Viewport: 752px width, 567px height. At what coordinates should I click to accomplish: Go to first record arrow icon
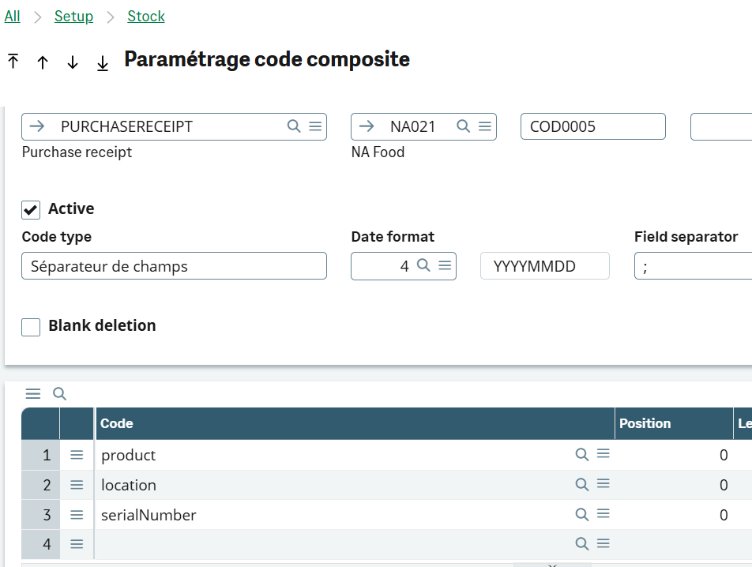pyautogui.click(x=13, y=62)
